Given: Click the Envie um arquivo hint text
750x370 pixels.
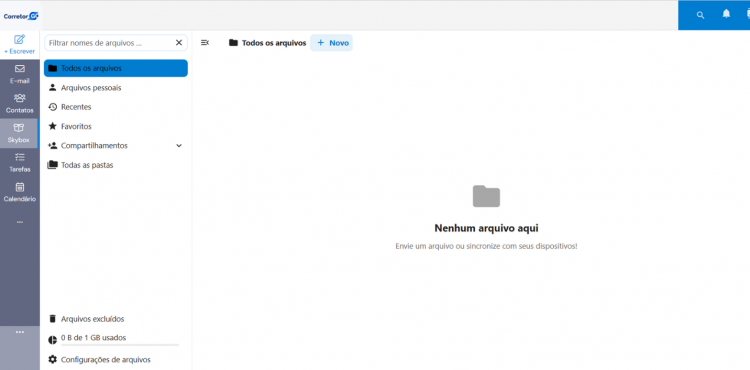Looking at the screenshot, I should (486, 246).
